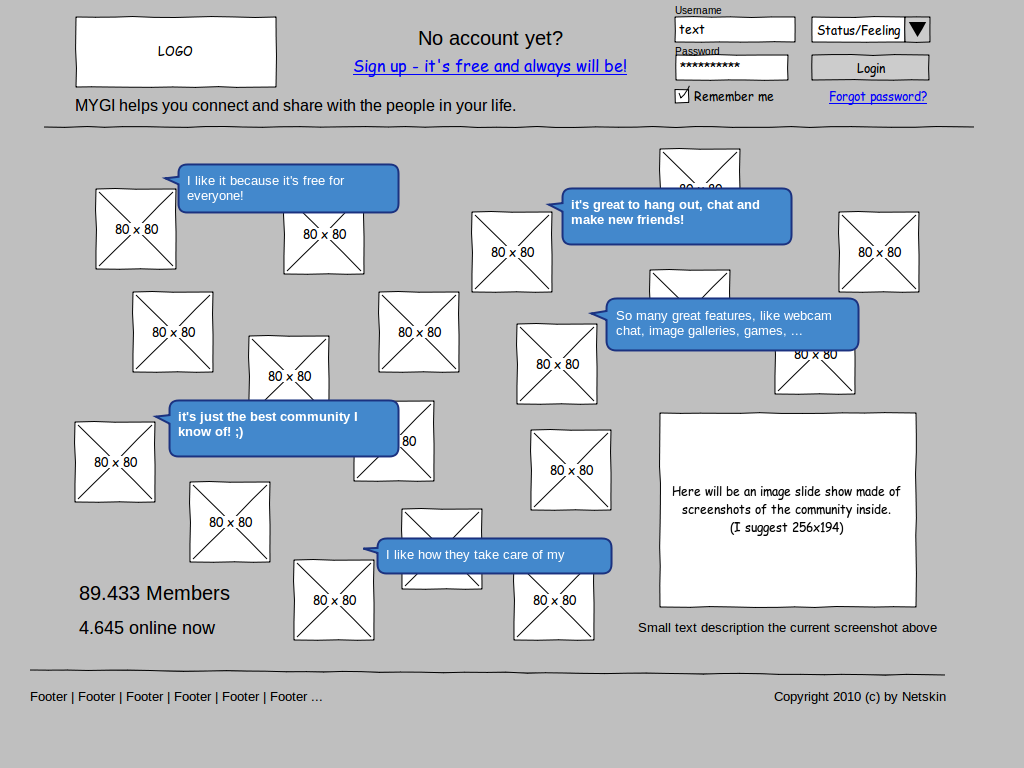Click the "So many great features" bubble
Screen dimensions: 1024x768
[x=732, y=324]
